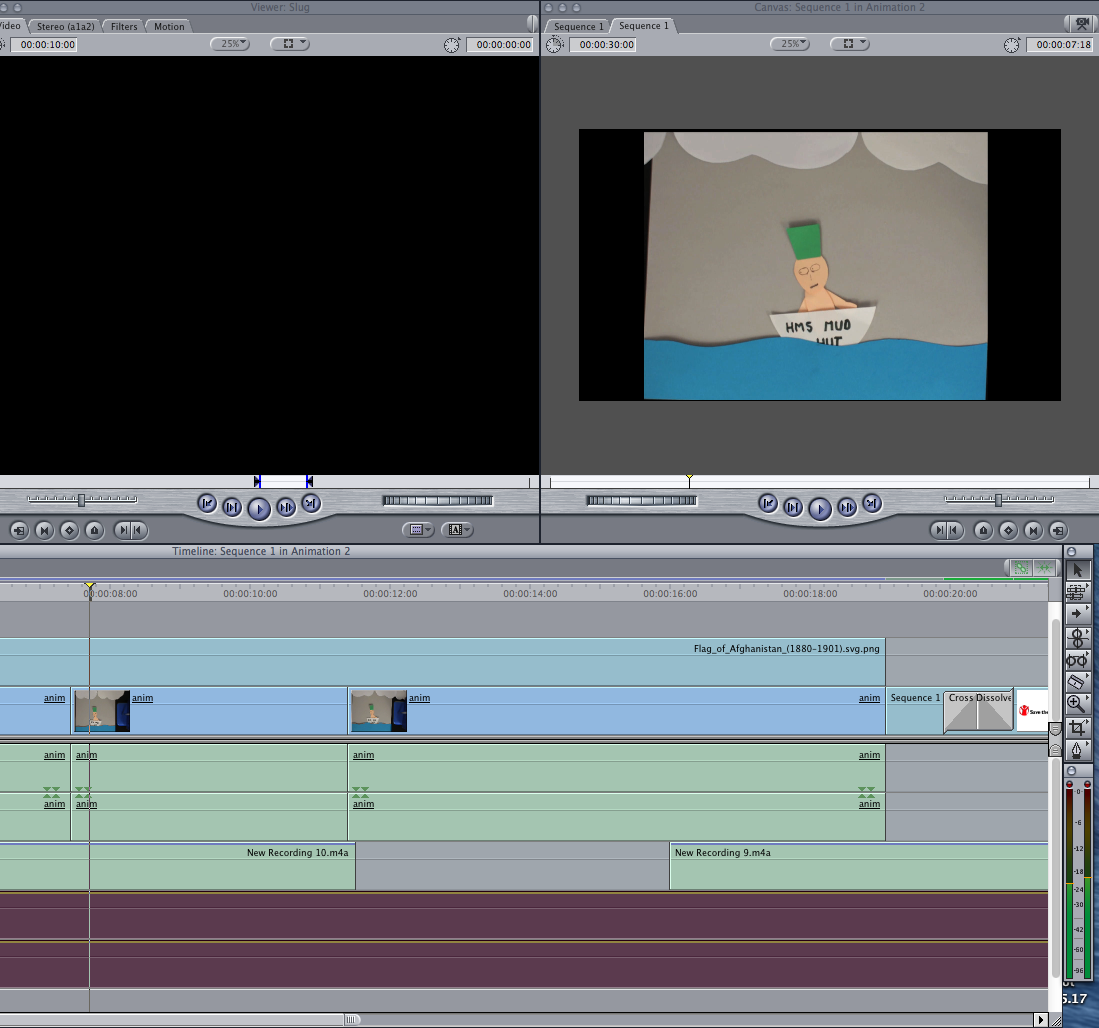Open Viewer view options dropdown
1099x1028 pixels.
click(x=289, y=44)
